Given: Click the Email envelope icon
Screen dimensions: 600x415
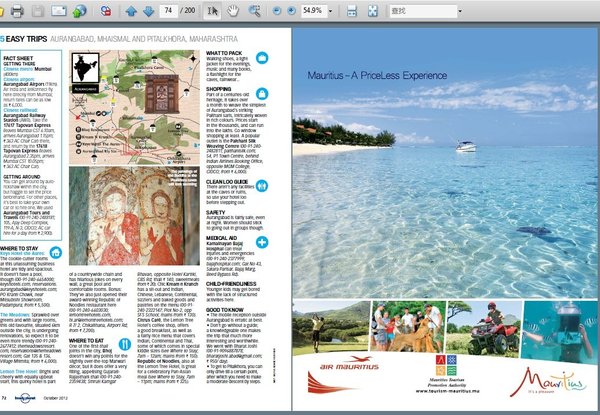Looking at the screenshot, I should pos(59,11).
